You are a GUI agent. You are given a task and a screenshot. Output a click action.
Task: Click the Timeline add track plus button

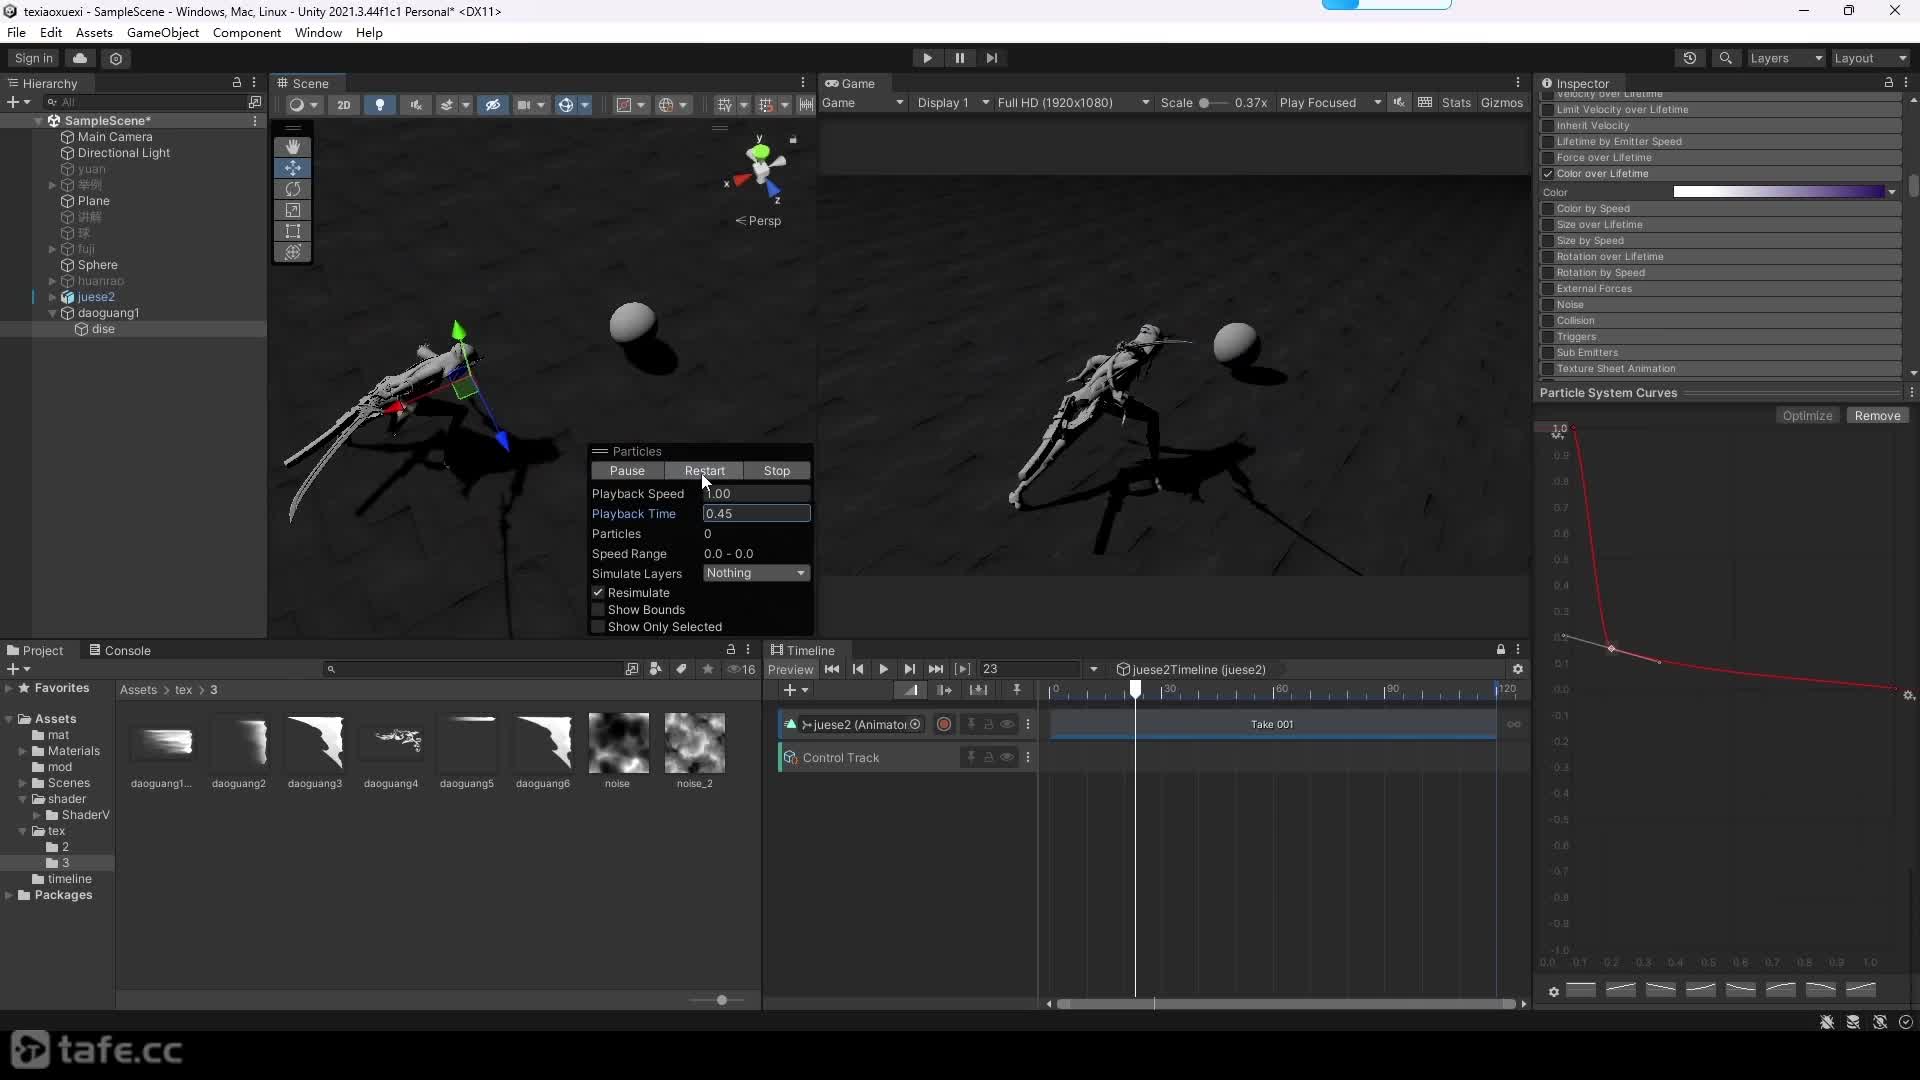click(795, 690)
